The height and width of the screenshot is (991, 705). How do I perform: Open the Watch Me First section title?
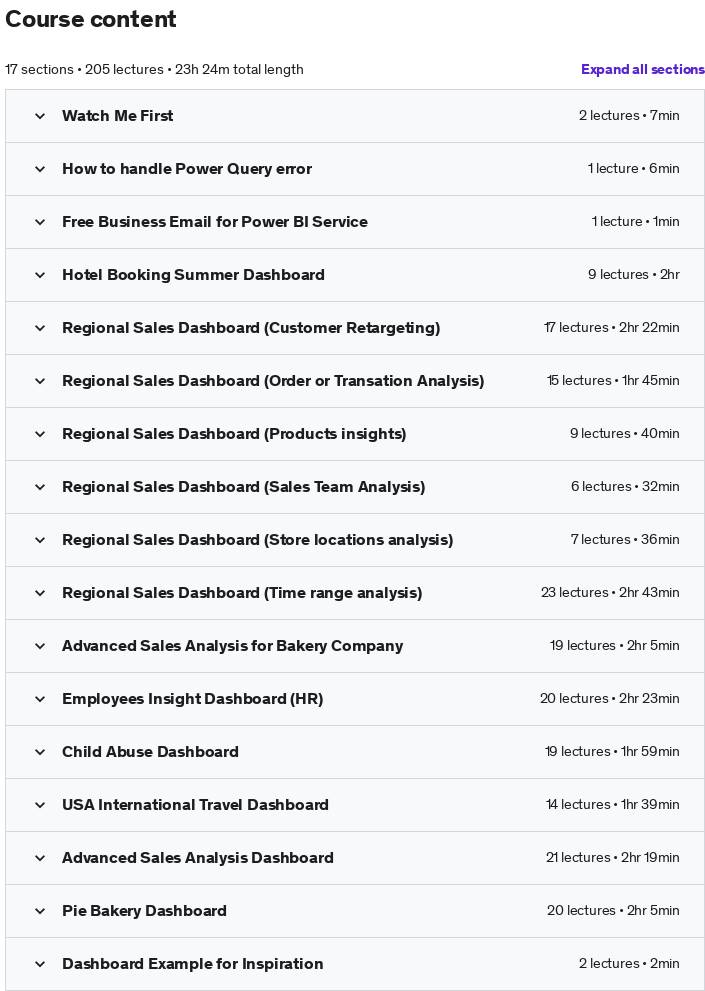118,116
